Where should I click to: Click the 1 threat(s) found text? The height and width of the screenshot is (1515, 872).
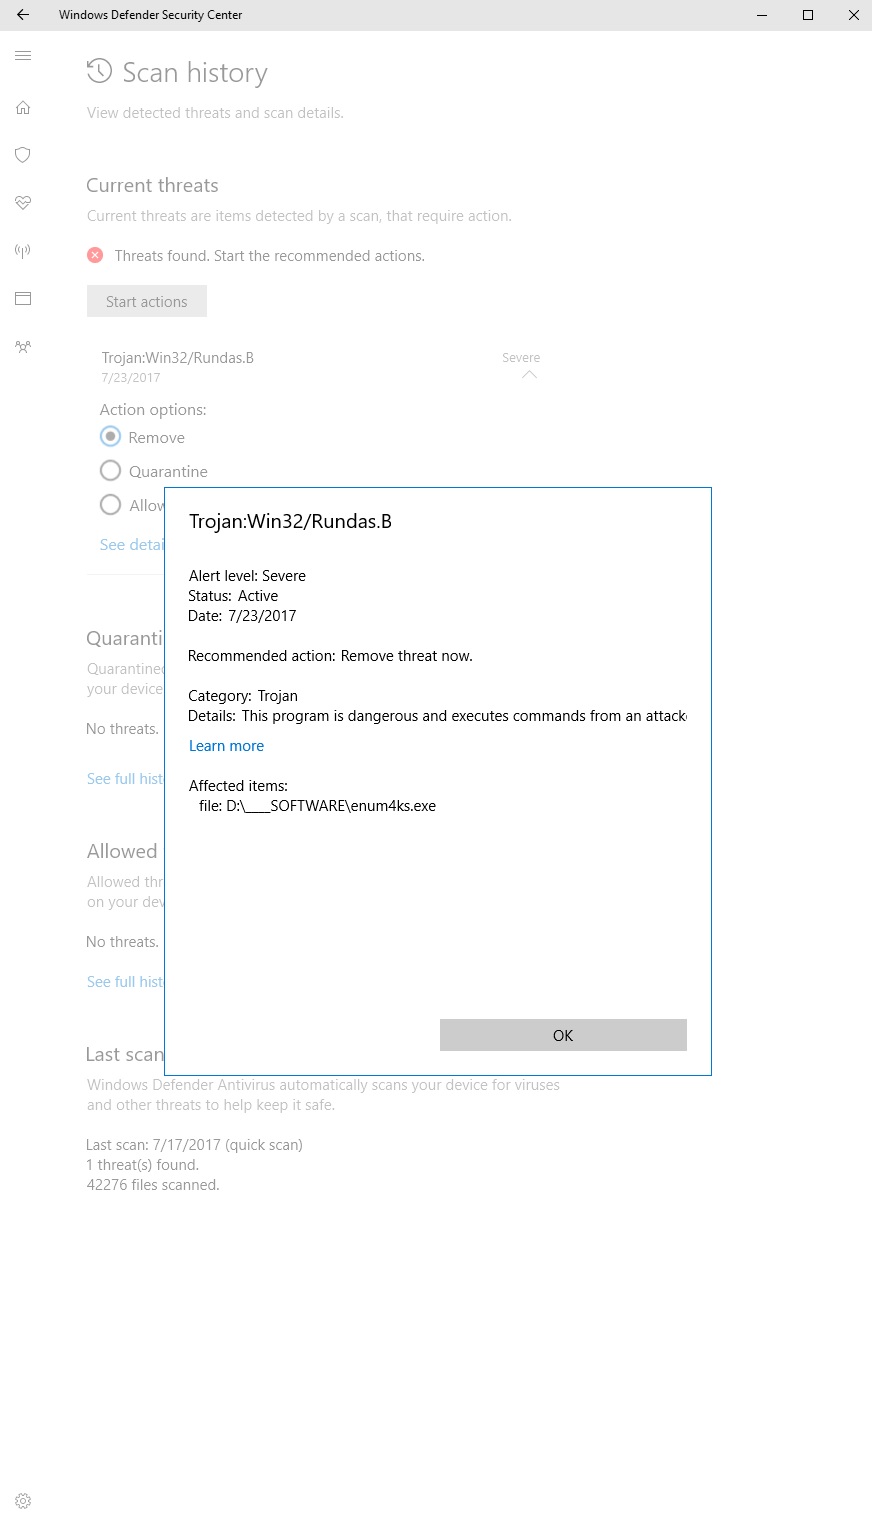tap(143, 1165)
